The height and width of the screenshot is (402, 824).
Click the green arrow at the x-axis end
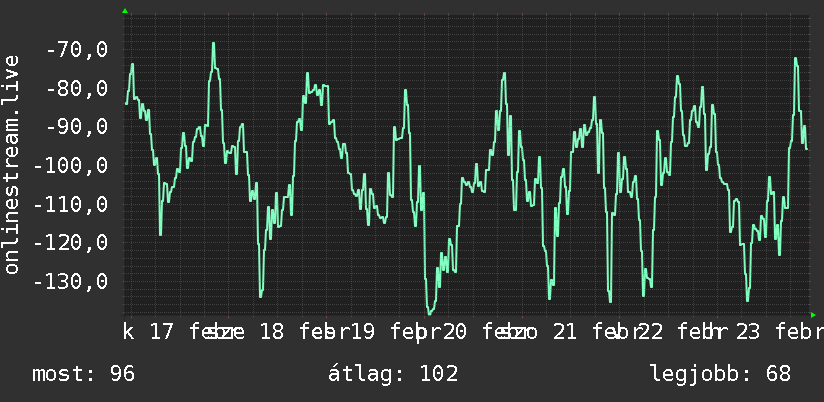(x=813, y=315)
